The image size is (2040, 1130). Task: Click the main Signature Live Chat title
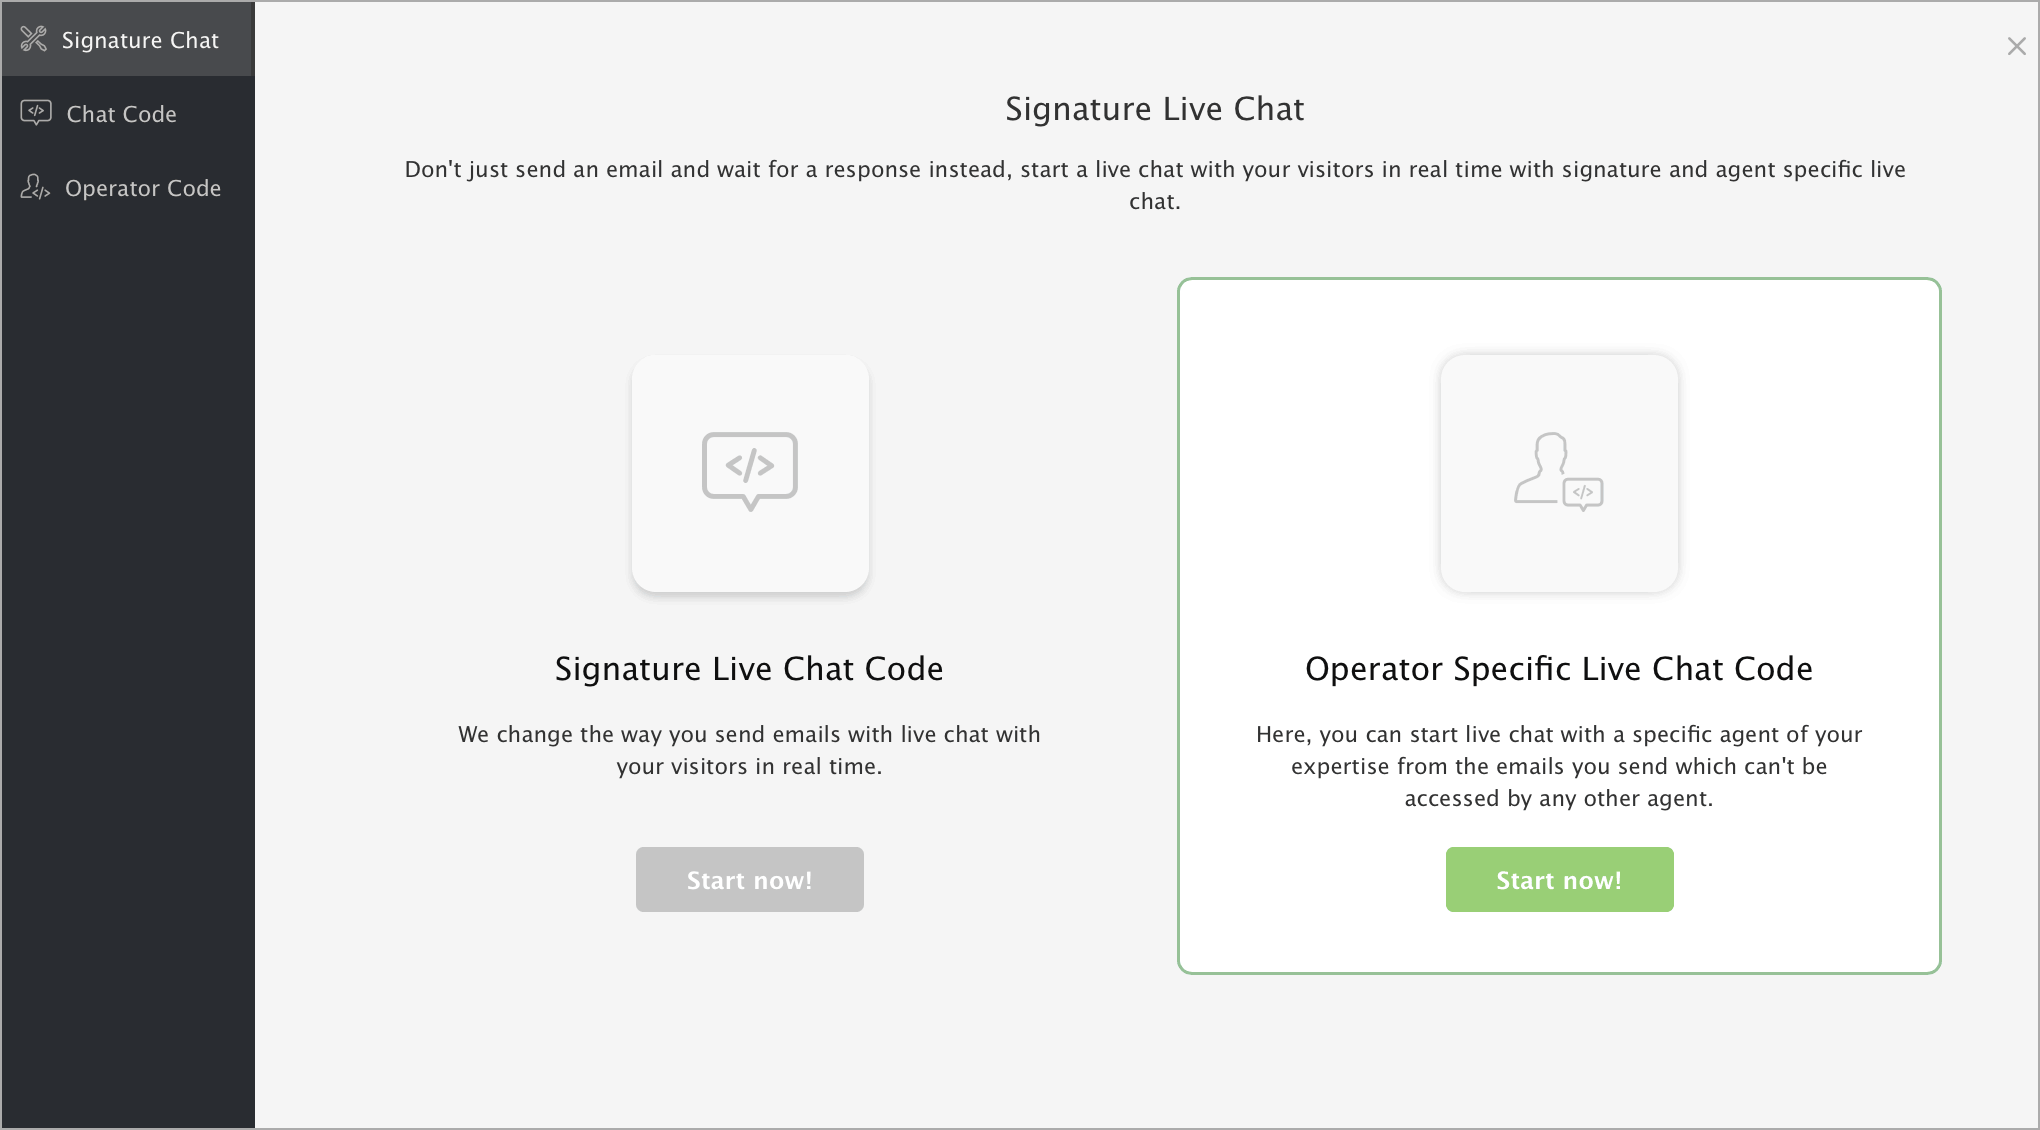click(x=1155, y=108)
